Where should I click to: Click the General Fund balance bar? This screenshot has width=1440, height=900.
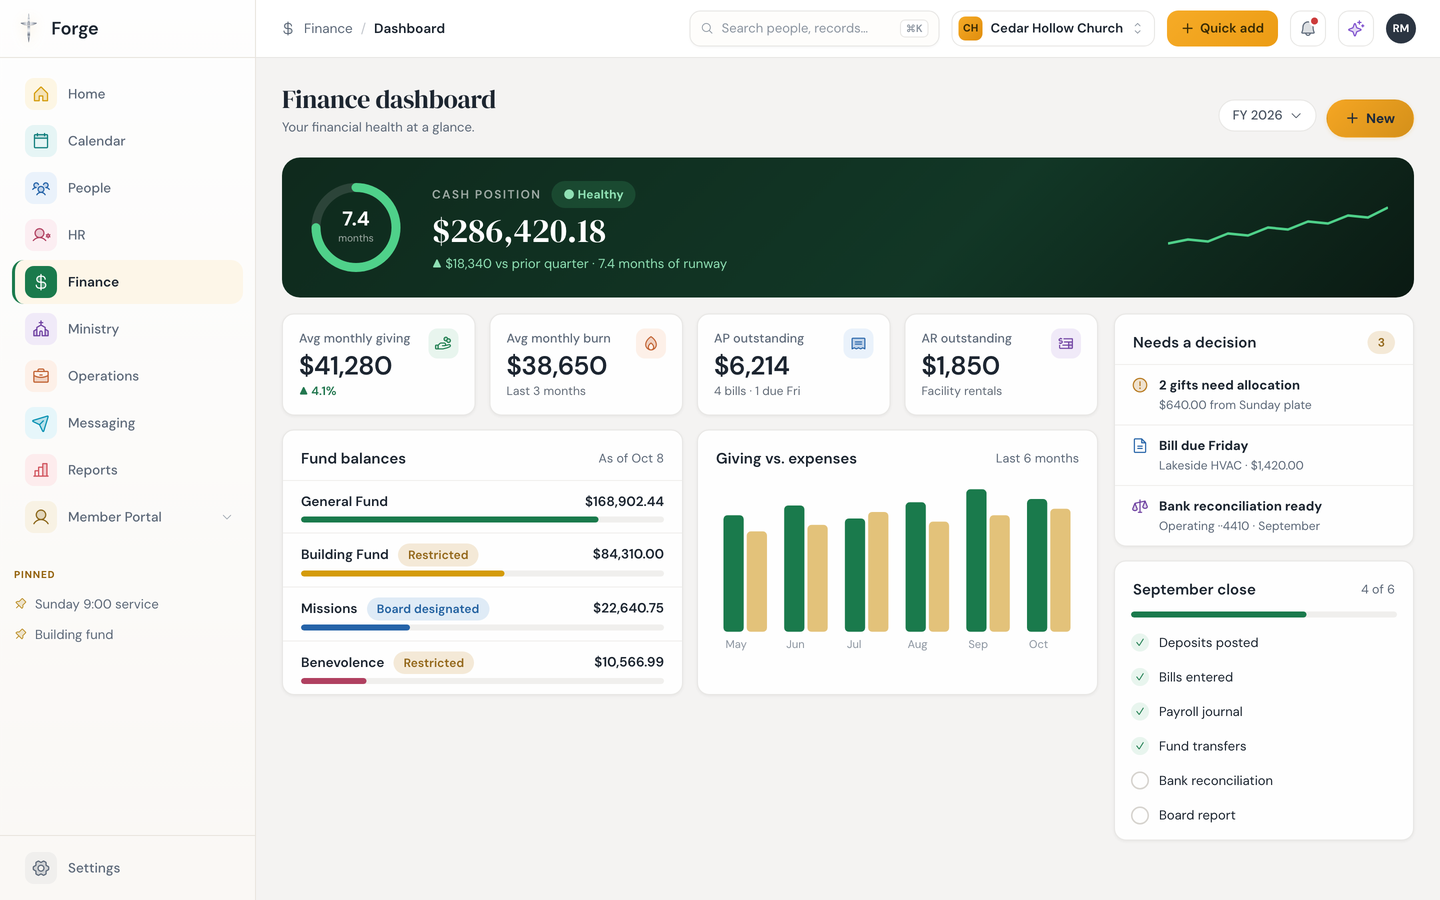[x=482, y=519]
